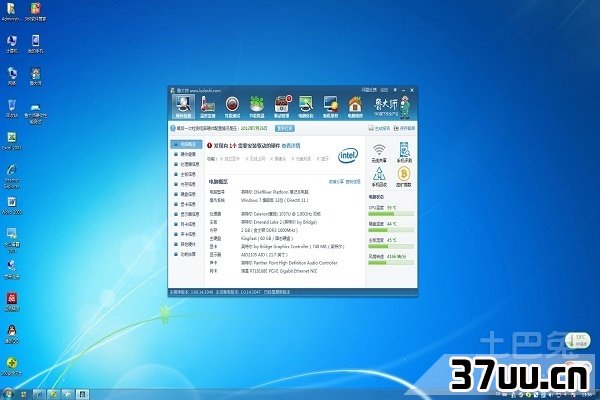Select 硬件健康 hardware health in sidebar
Screen dimensions: 600x400
coord(186,154)
